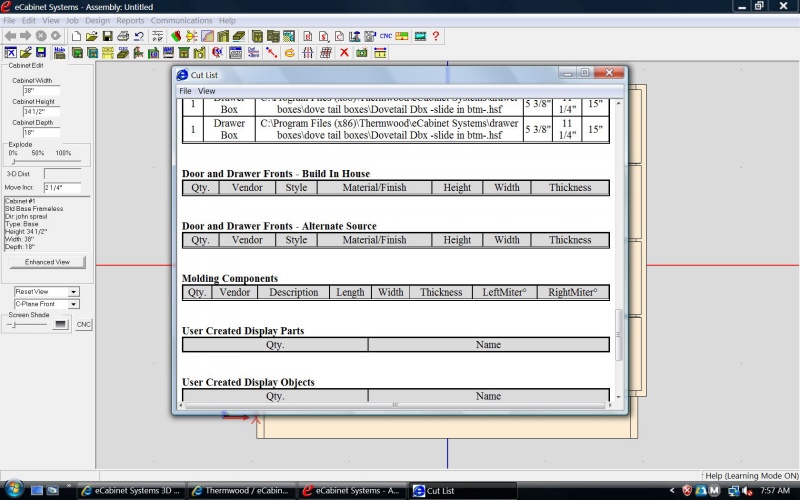
Task: Click the Windows Start orb
Action: click(x=13, y=489)
